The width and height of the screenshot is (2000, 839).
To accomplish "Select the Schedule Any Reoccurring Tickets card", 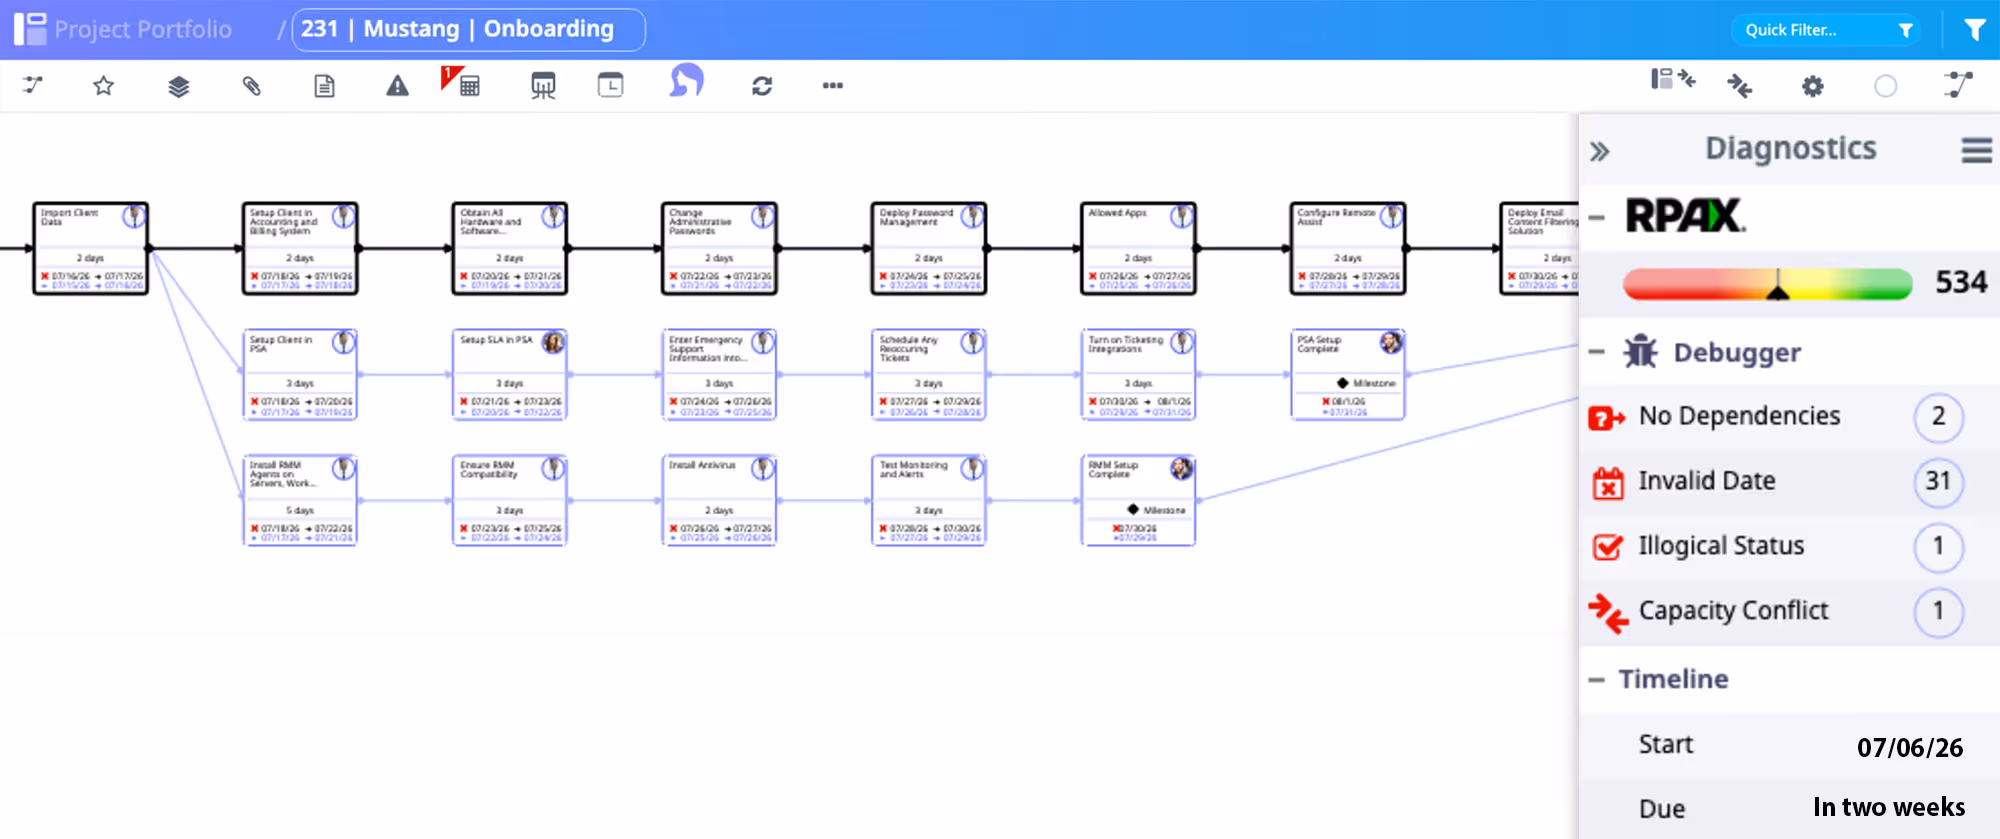I will point(929,374).
